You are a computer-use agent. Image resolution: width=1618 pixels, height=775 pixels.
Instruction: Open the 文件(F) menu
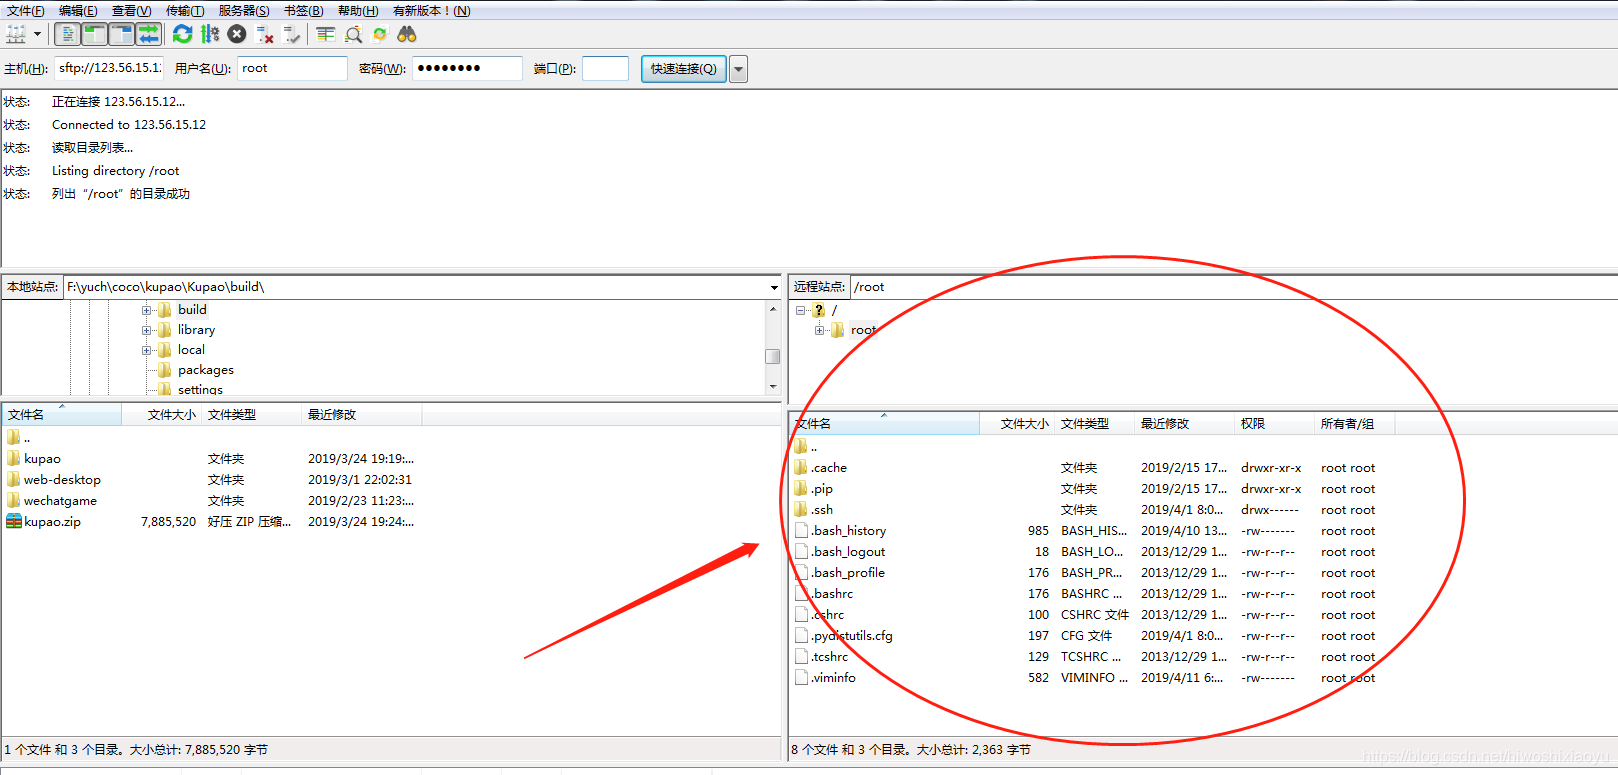click(x=25, y=11)
